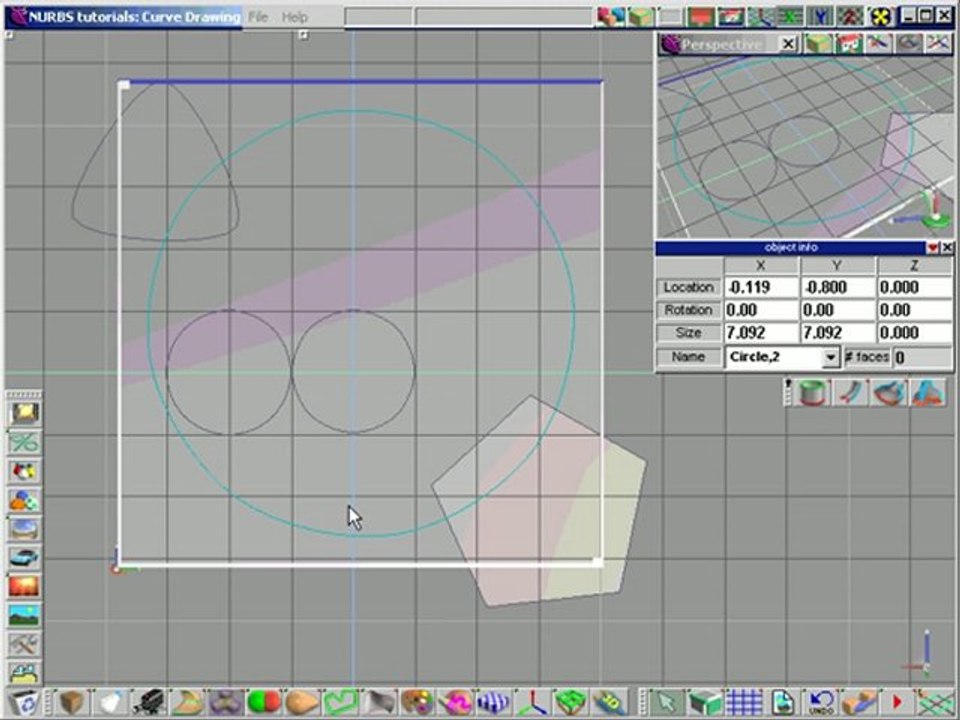Click the green X grid icon in title bar
The height and width of the screenshot is (720, 960).
[790, 17]
